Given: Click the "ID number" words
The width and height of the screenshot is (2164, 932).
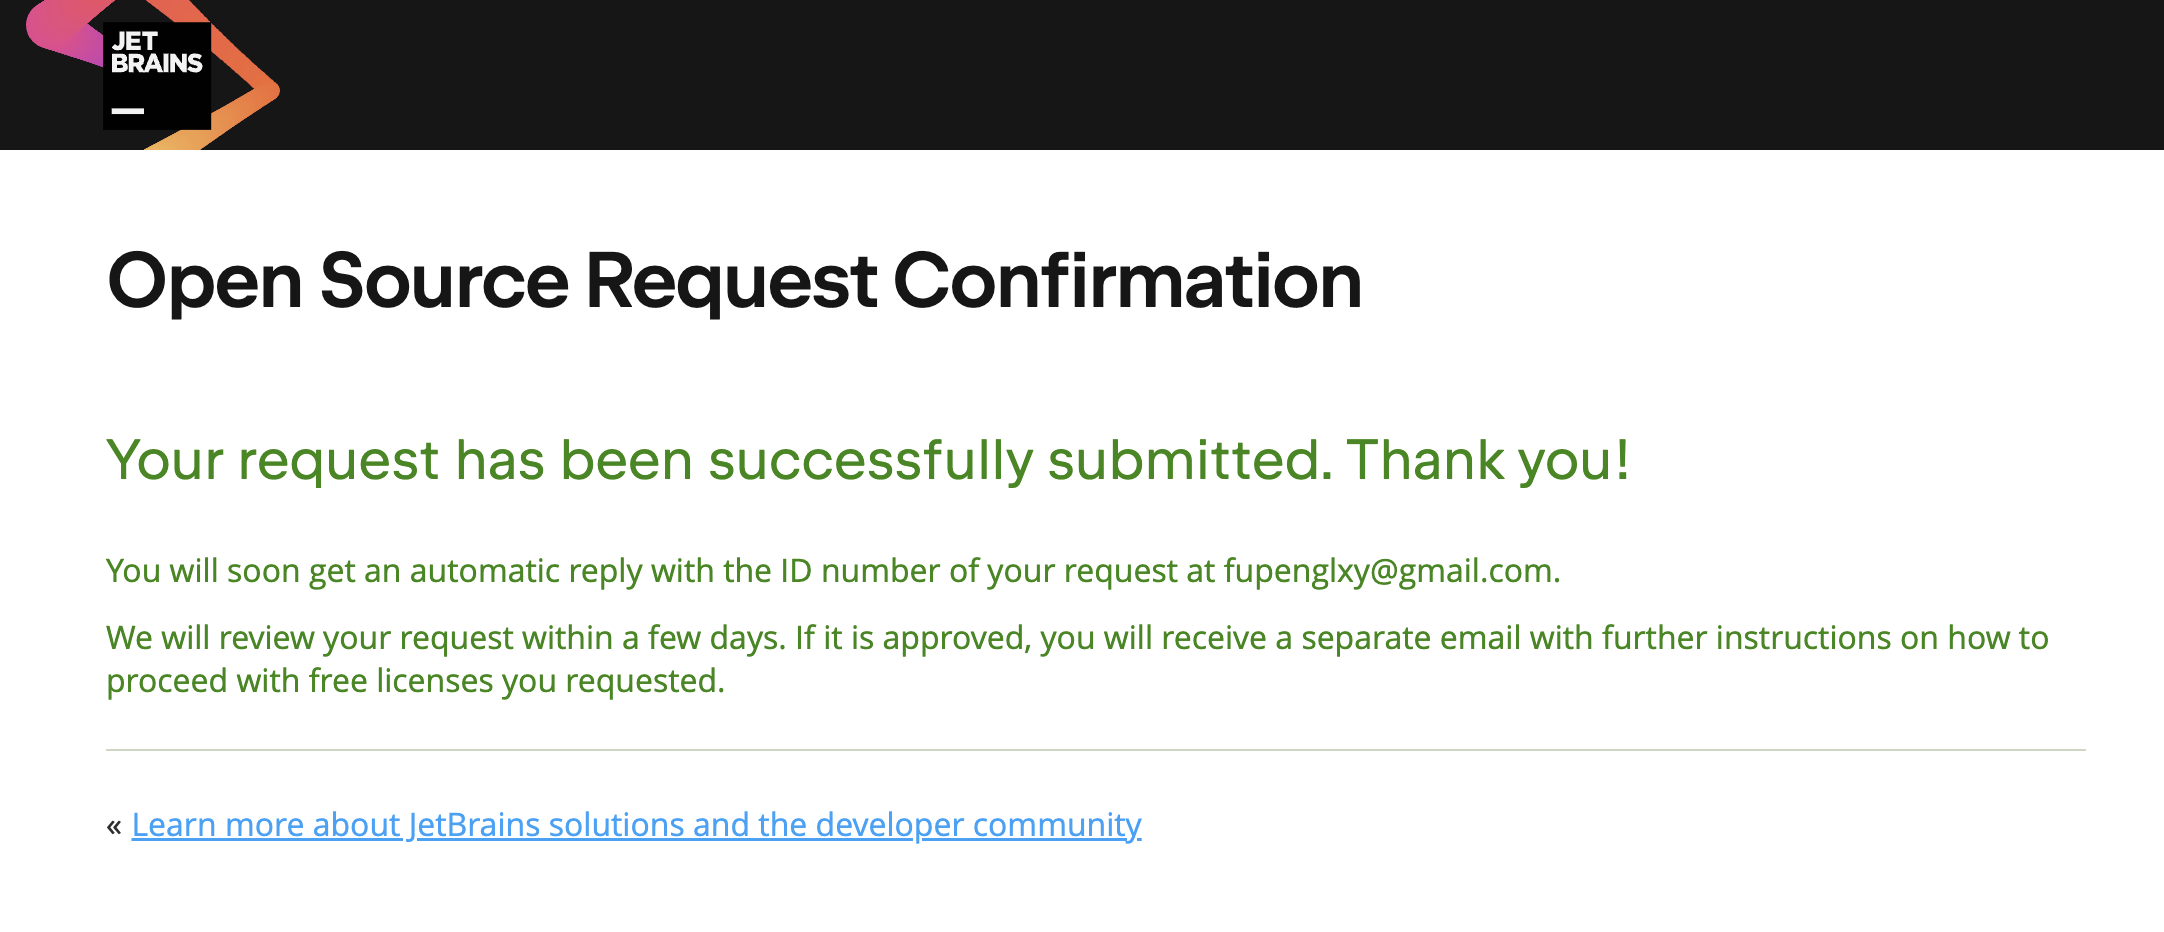Looking at the screenshot, I should [x=860, y=571].
